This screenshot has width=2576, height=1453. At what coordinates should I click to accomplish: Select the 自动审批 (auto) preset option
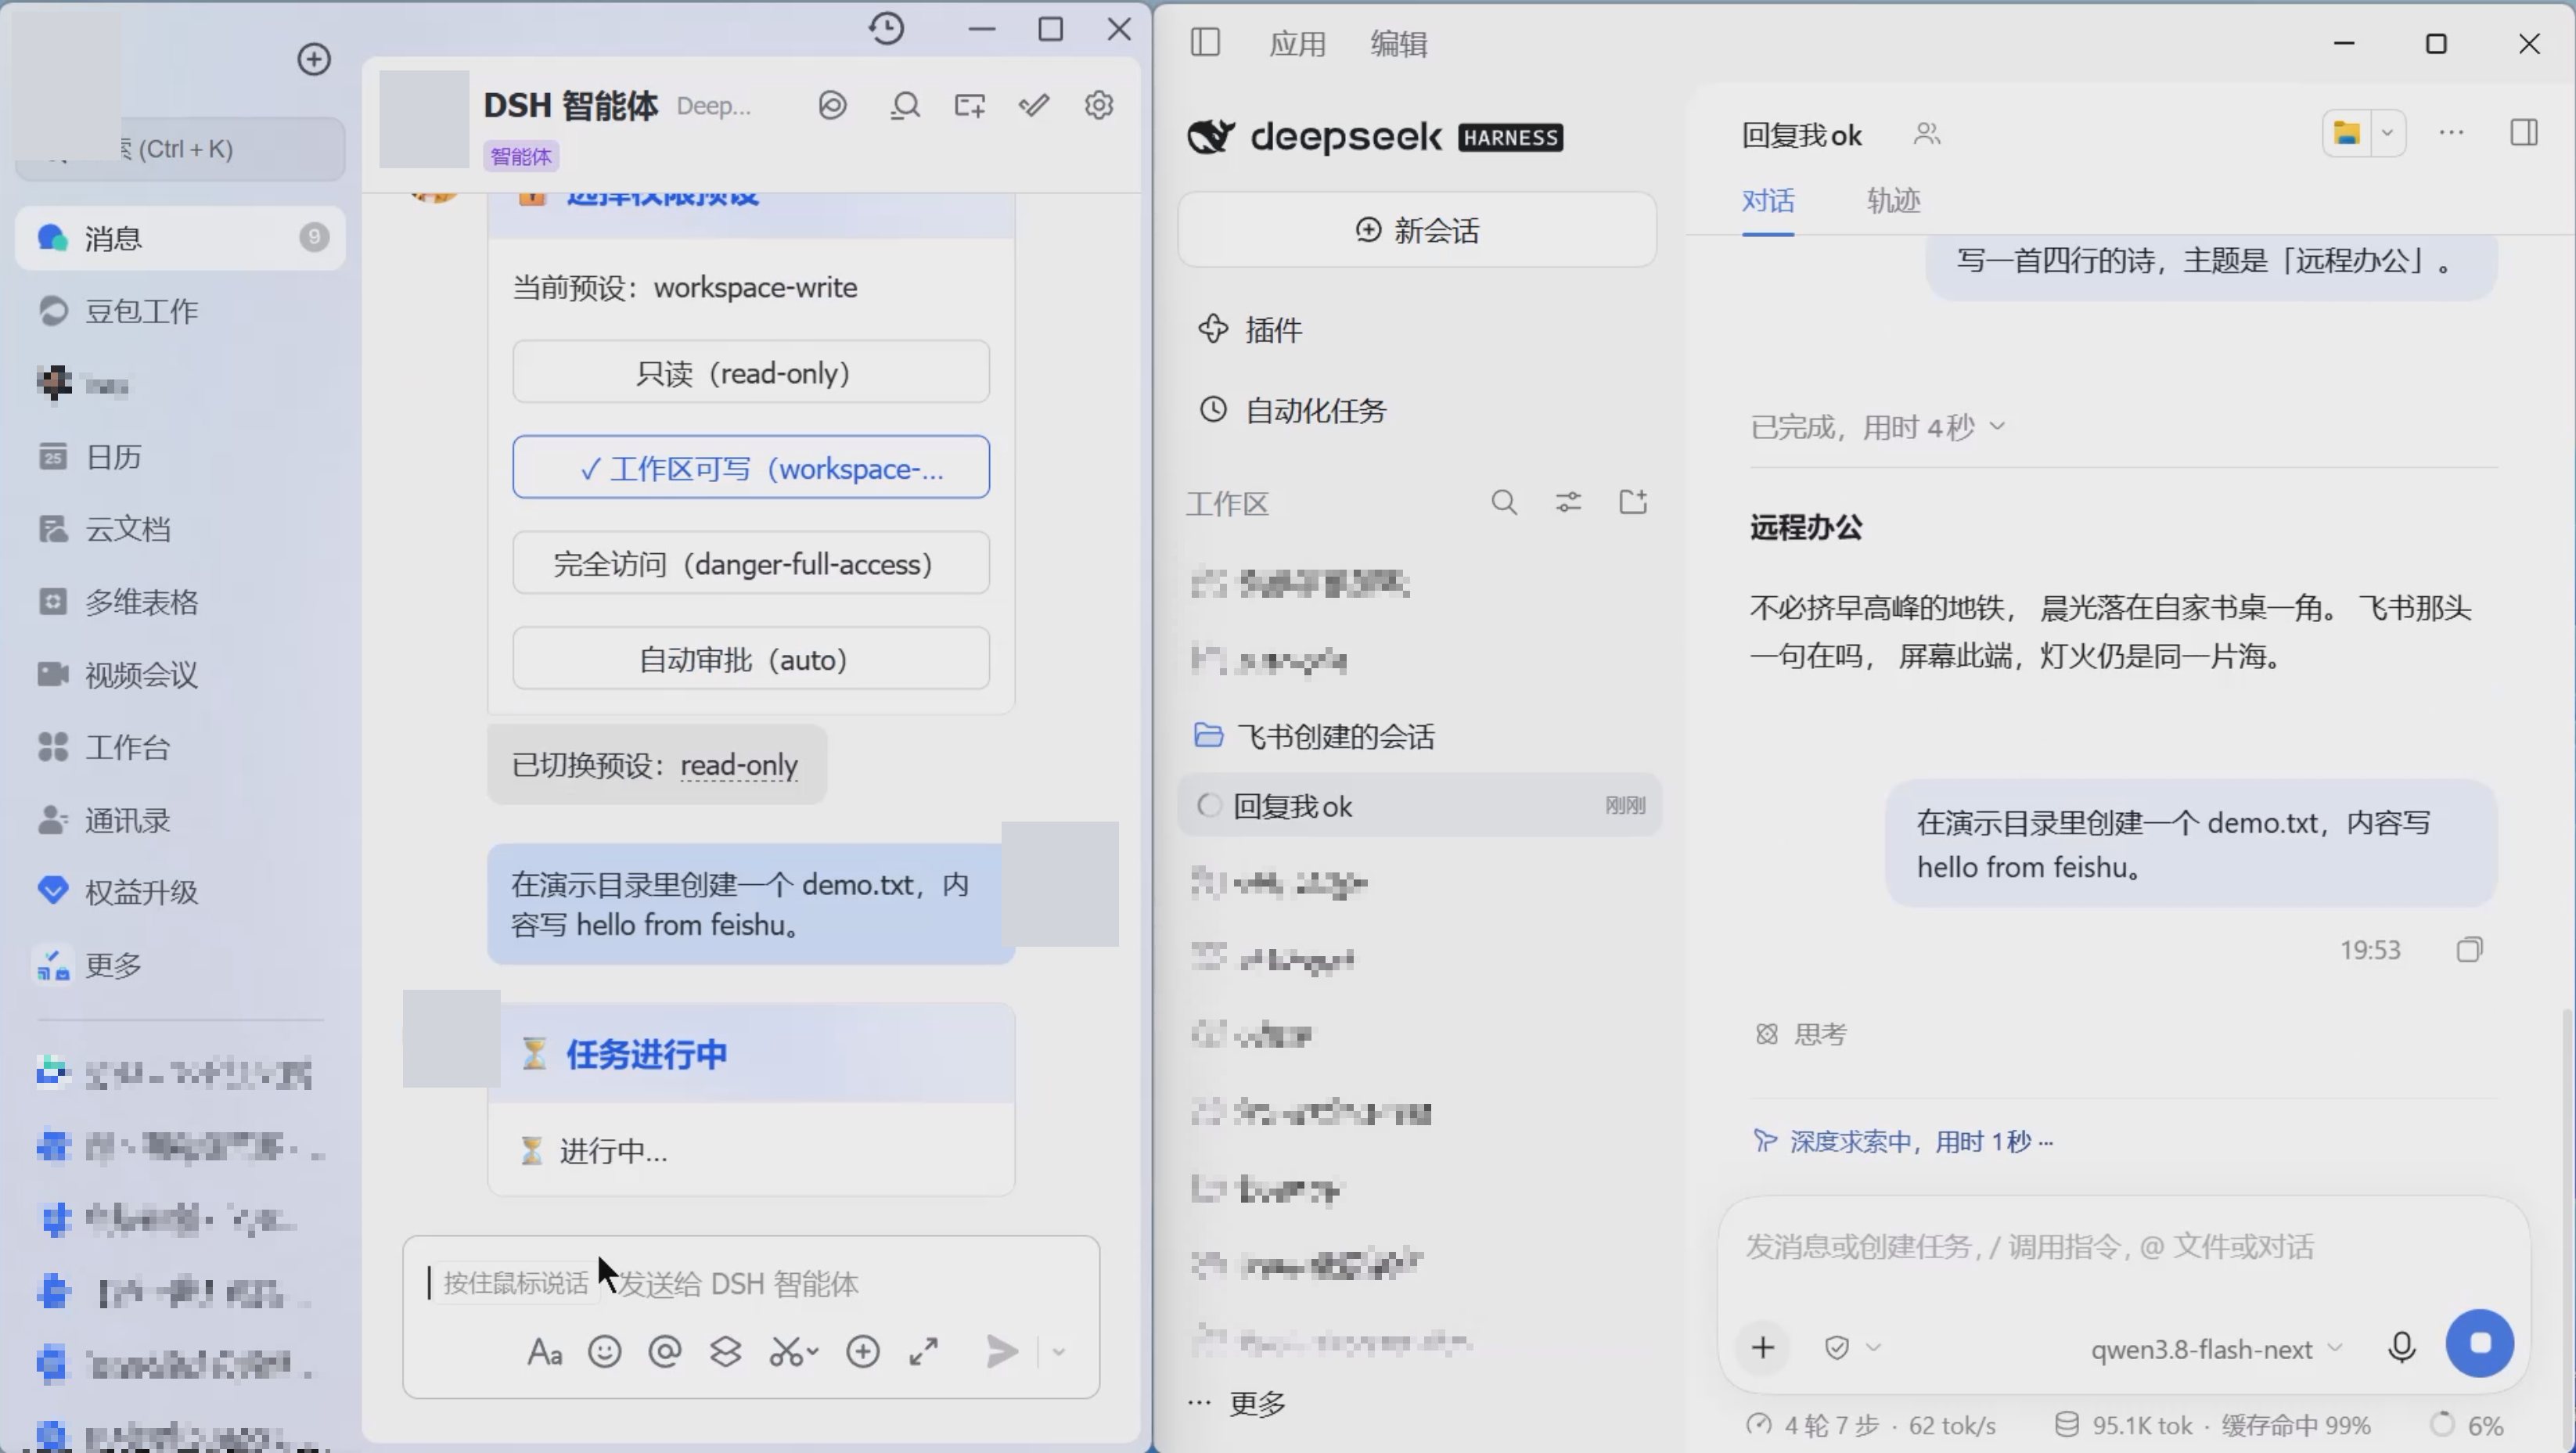(x=751, y=658)
